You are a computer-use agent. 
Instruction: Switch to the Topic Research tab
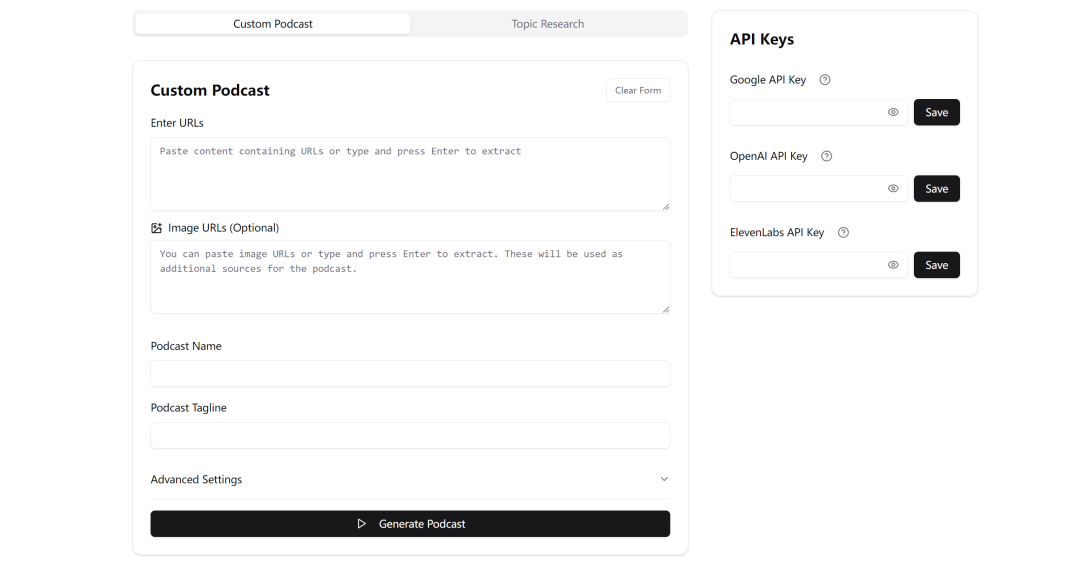548,24
